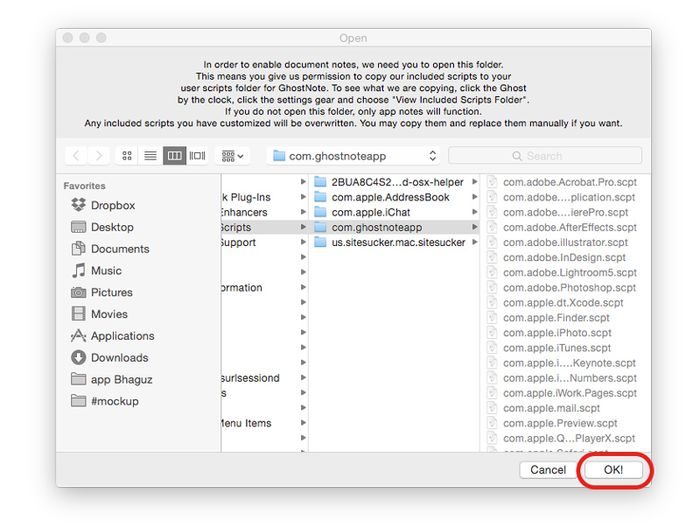Open app Bhaguz folder in sidebar
Viewport: 700px width, 528px height.
click(112, 379)
